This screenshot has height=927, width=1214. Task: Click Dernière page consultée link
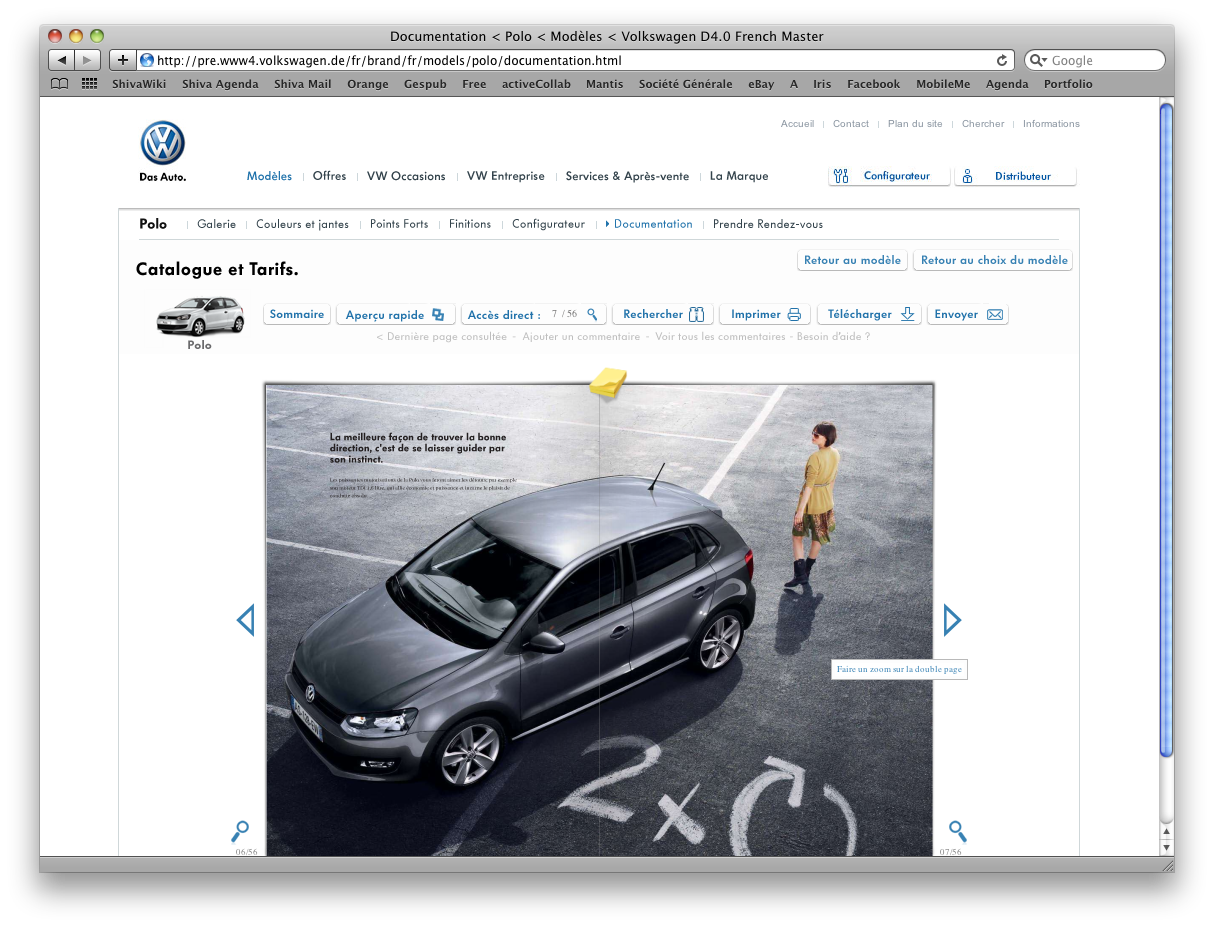pyautogui.click(x=442, y=337)
